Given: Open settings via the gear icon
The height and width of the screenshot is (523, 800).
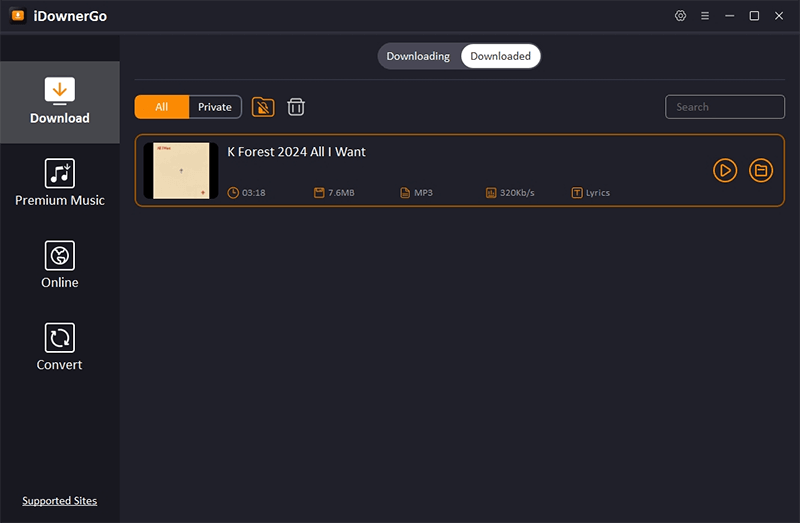Looking at the screenshot, I should coord(680,16).
